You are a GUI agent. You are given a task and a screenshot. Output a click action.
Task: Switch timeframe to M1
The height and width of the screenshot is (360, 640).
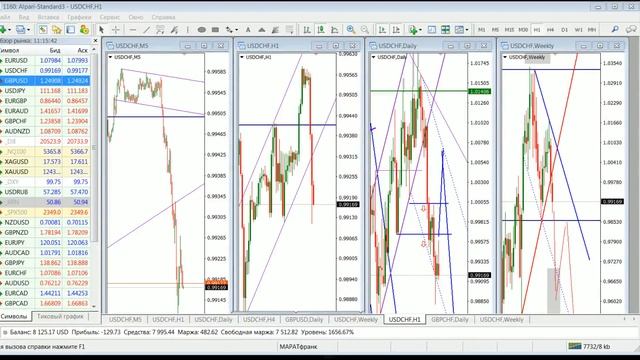point(482,30)
